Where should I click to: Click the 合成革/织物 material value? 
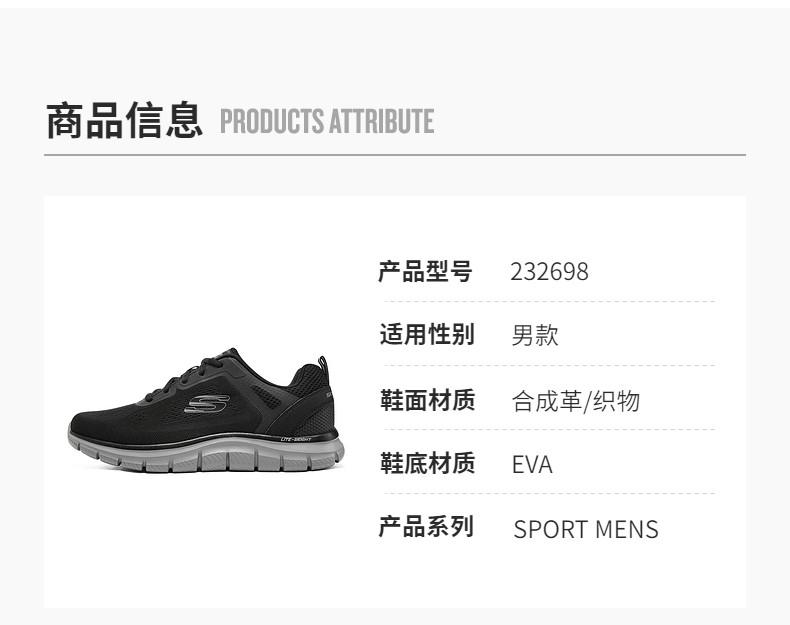coord(576,401)
